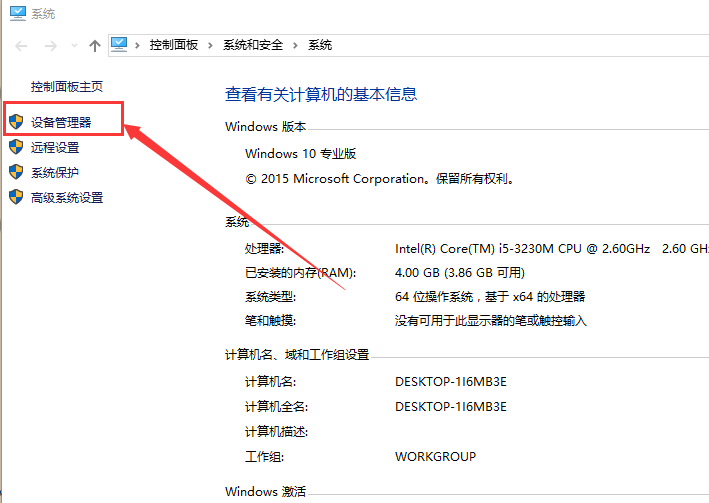This screenshot has width=709, height=503.
Task: Open the 高级系统设置 link
Action: [67, 198]
